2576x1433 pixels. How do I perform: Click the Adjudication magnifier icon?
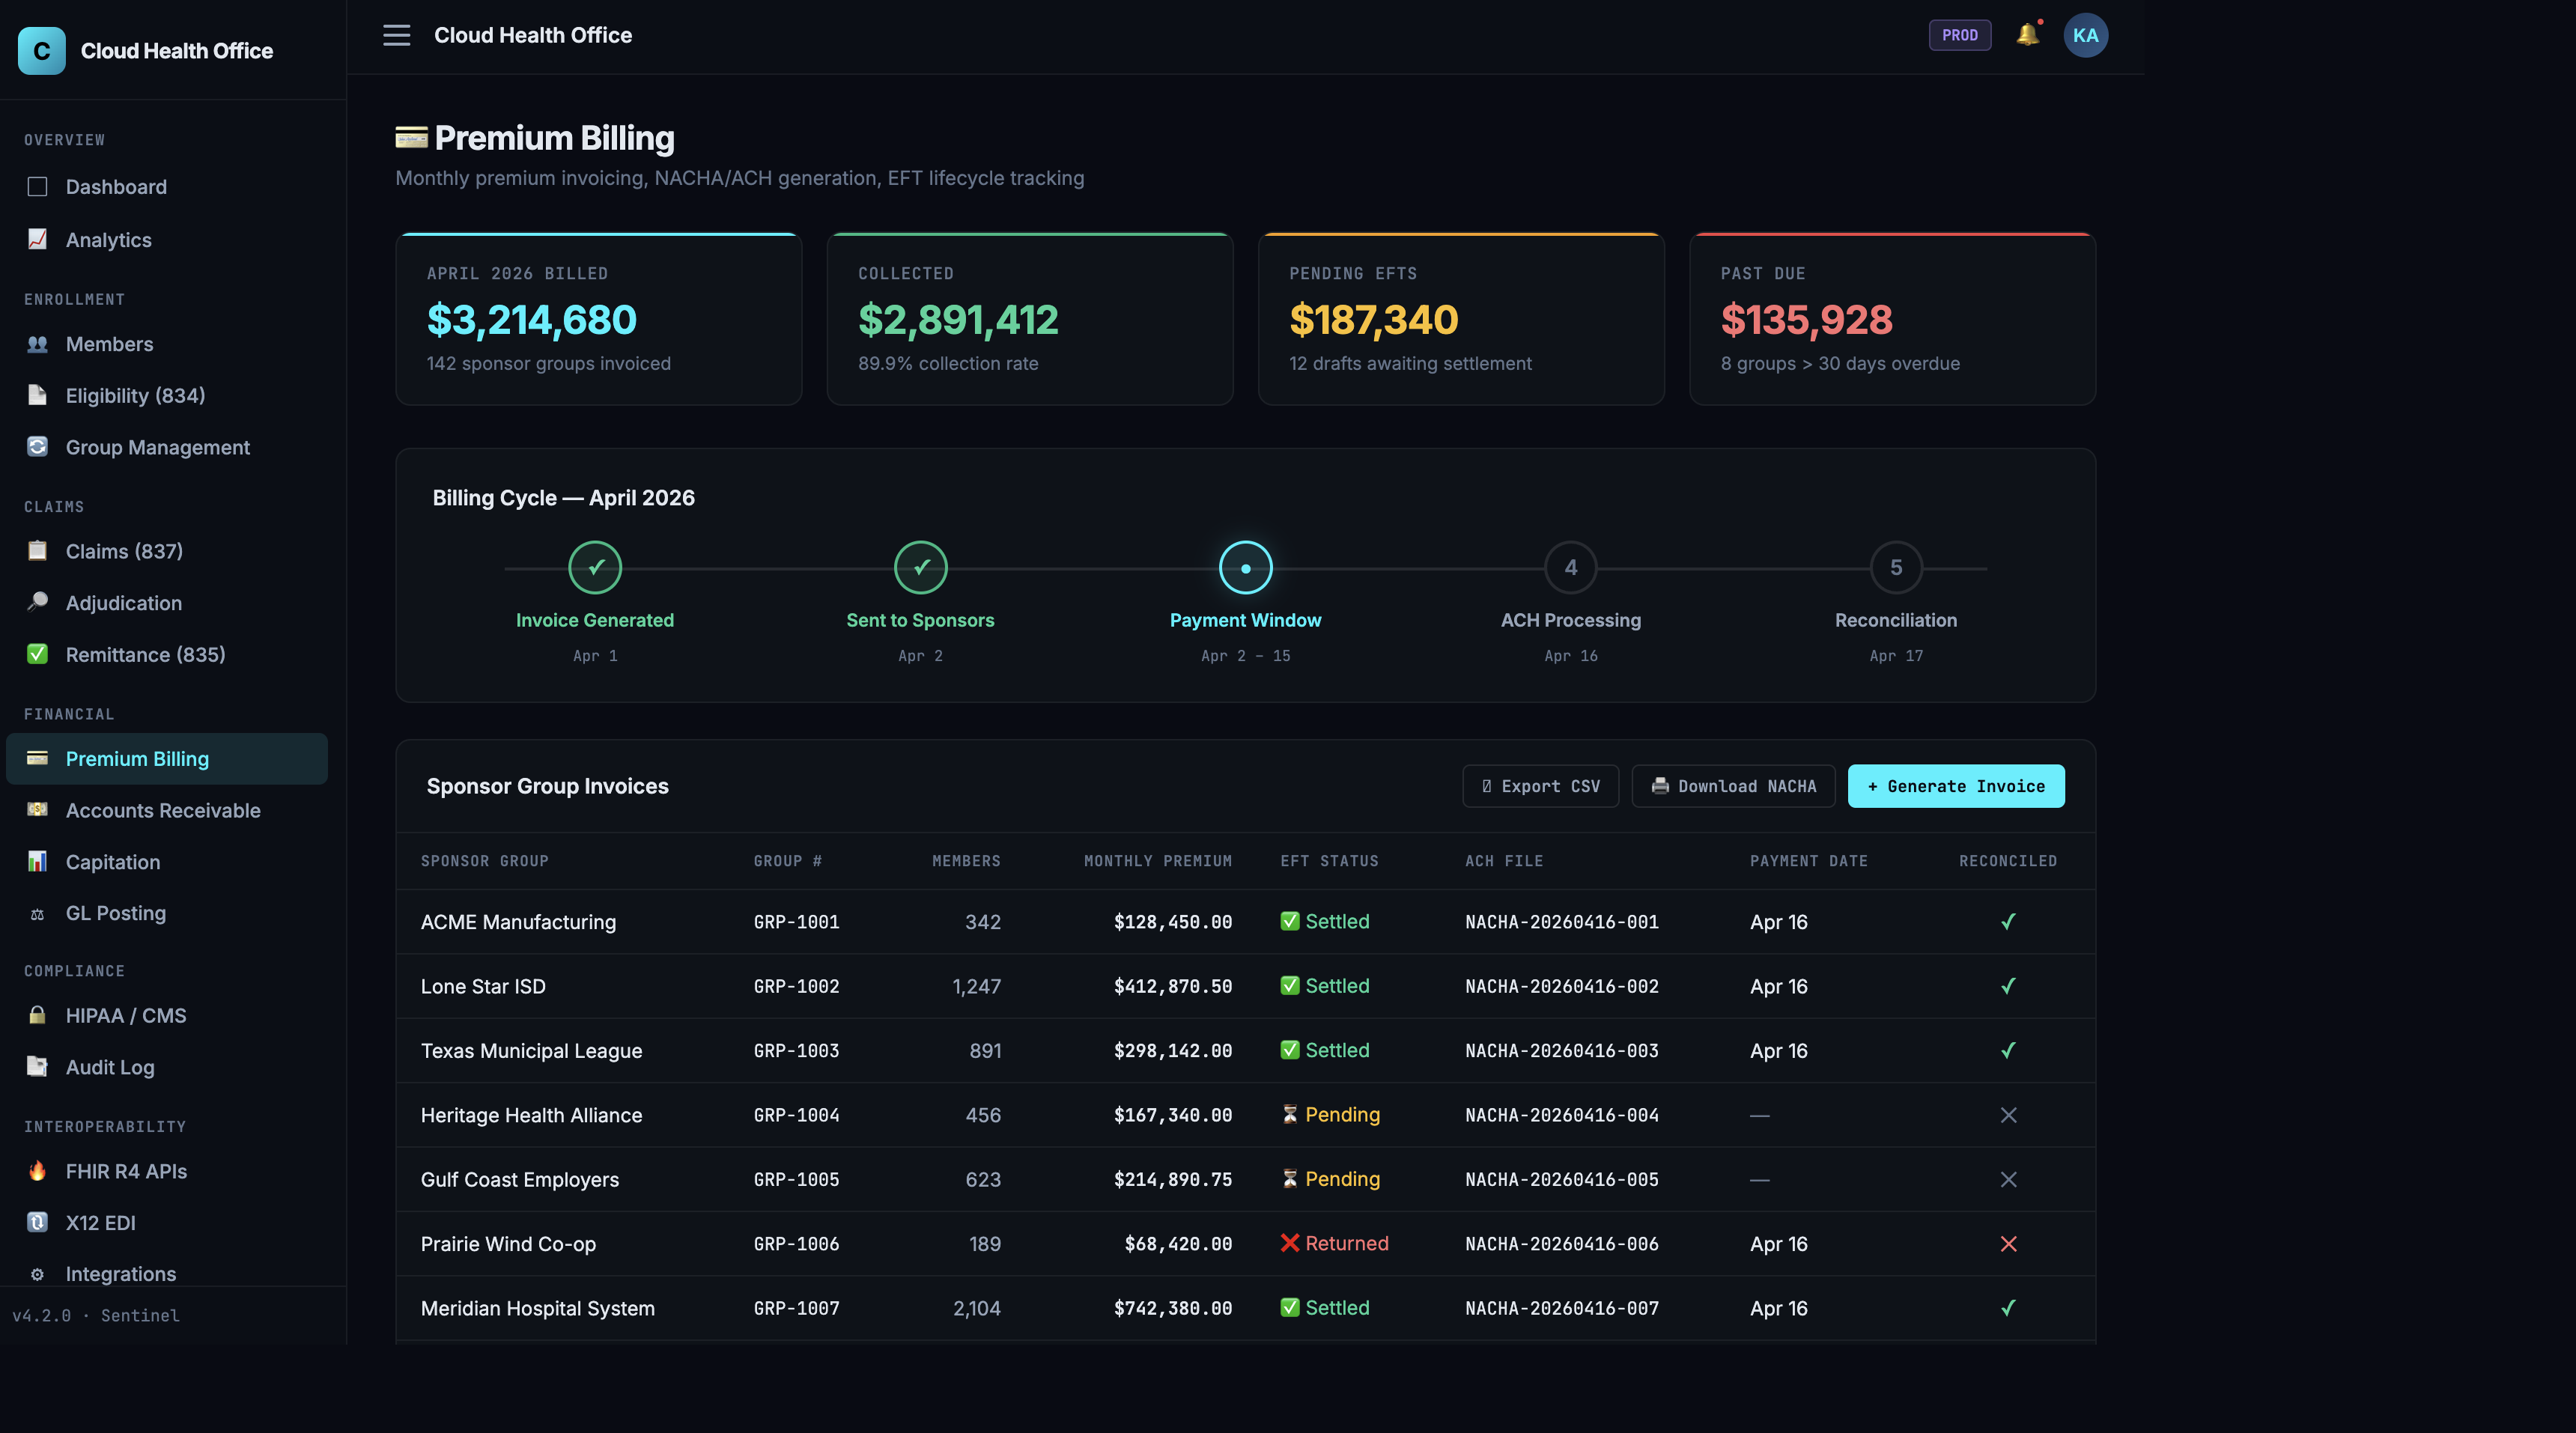tap(37, 602)
